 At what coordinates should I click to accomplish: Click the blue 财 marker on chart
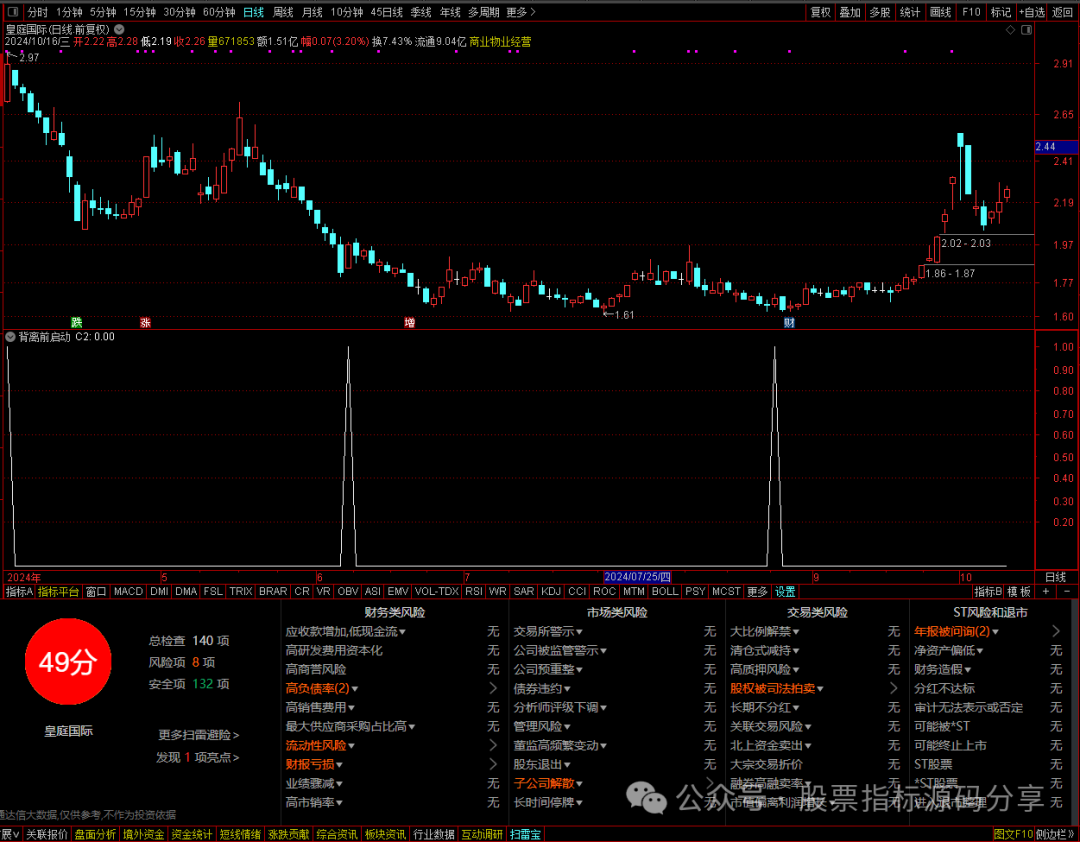pyautogui.click(x=789, y=322)
